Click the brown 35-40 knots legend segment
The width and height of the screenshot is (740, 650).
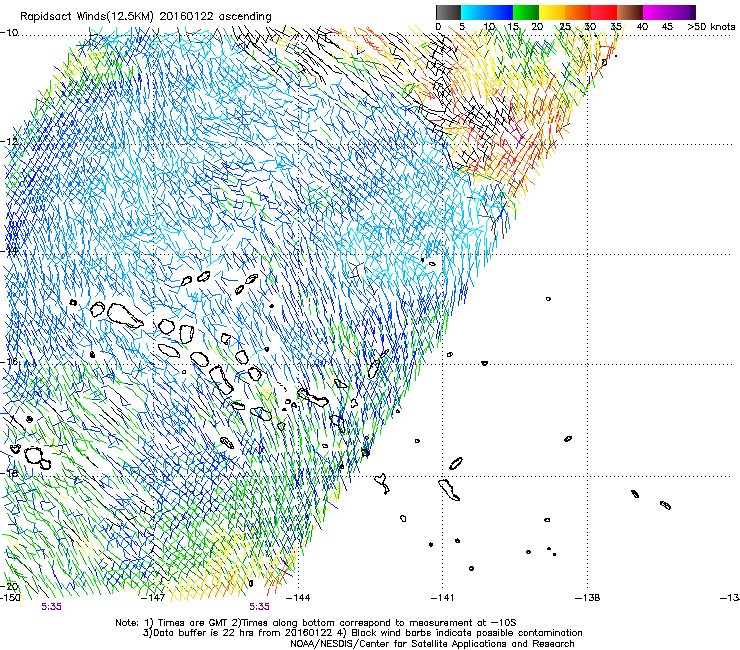[630, 12]
